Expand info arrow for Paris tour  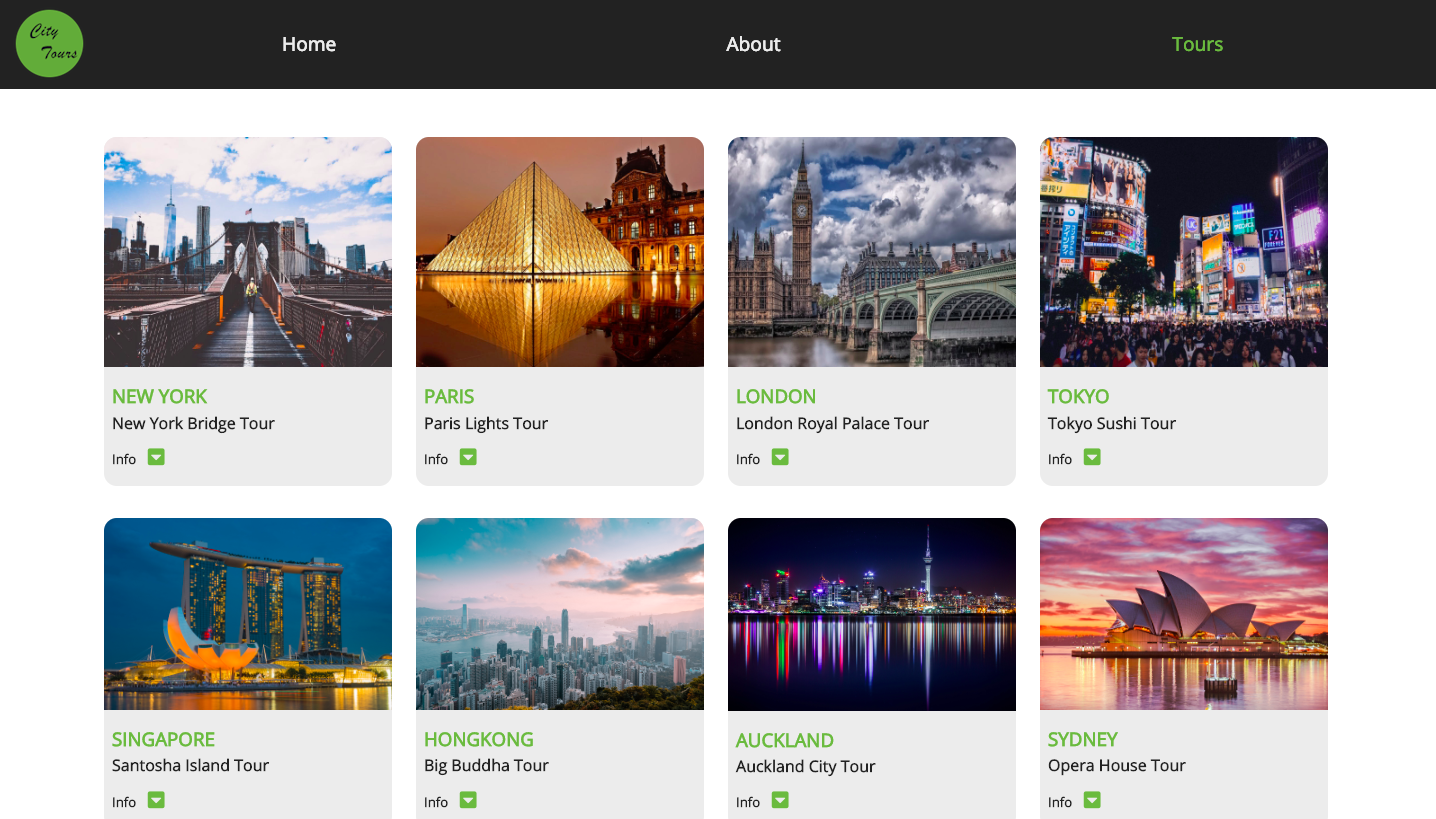coord(468,457)
